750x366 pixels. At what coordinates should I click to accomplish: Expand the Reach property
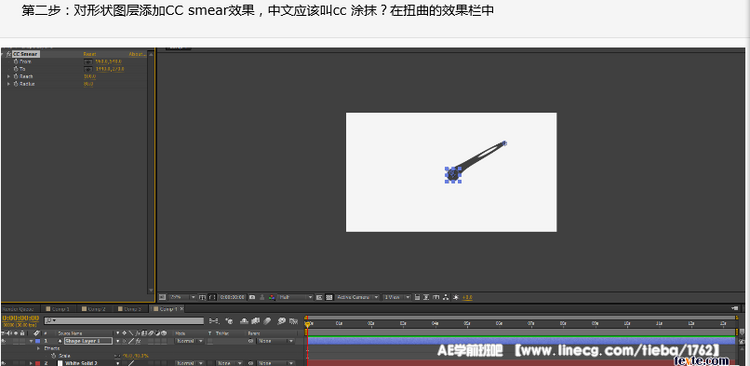point(9,77)
